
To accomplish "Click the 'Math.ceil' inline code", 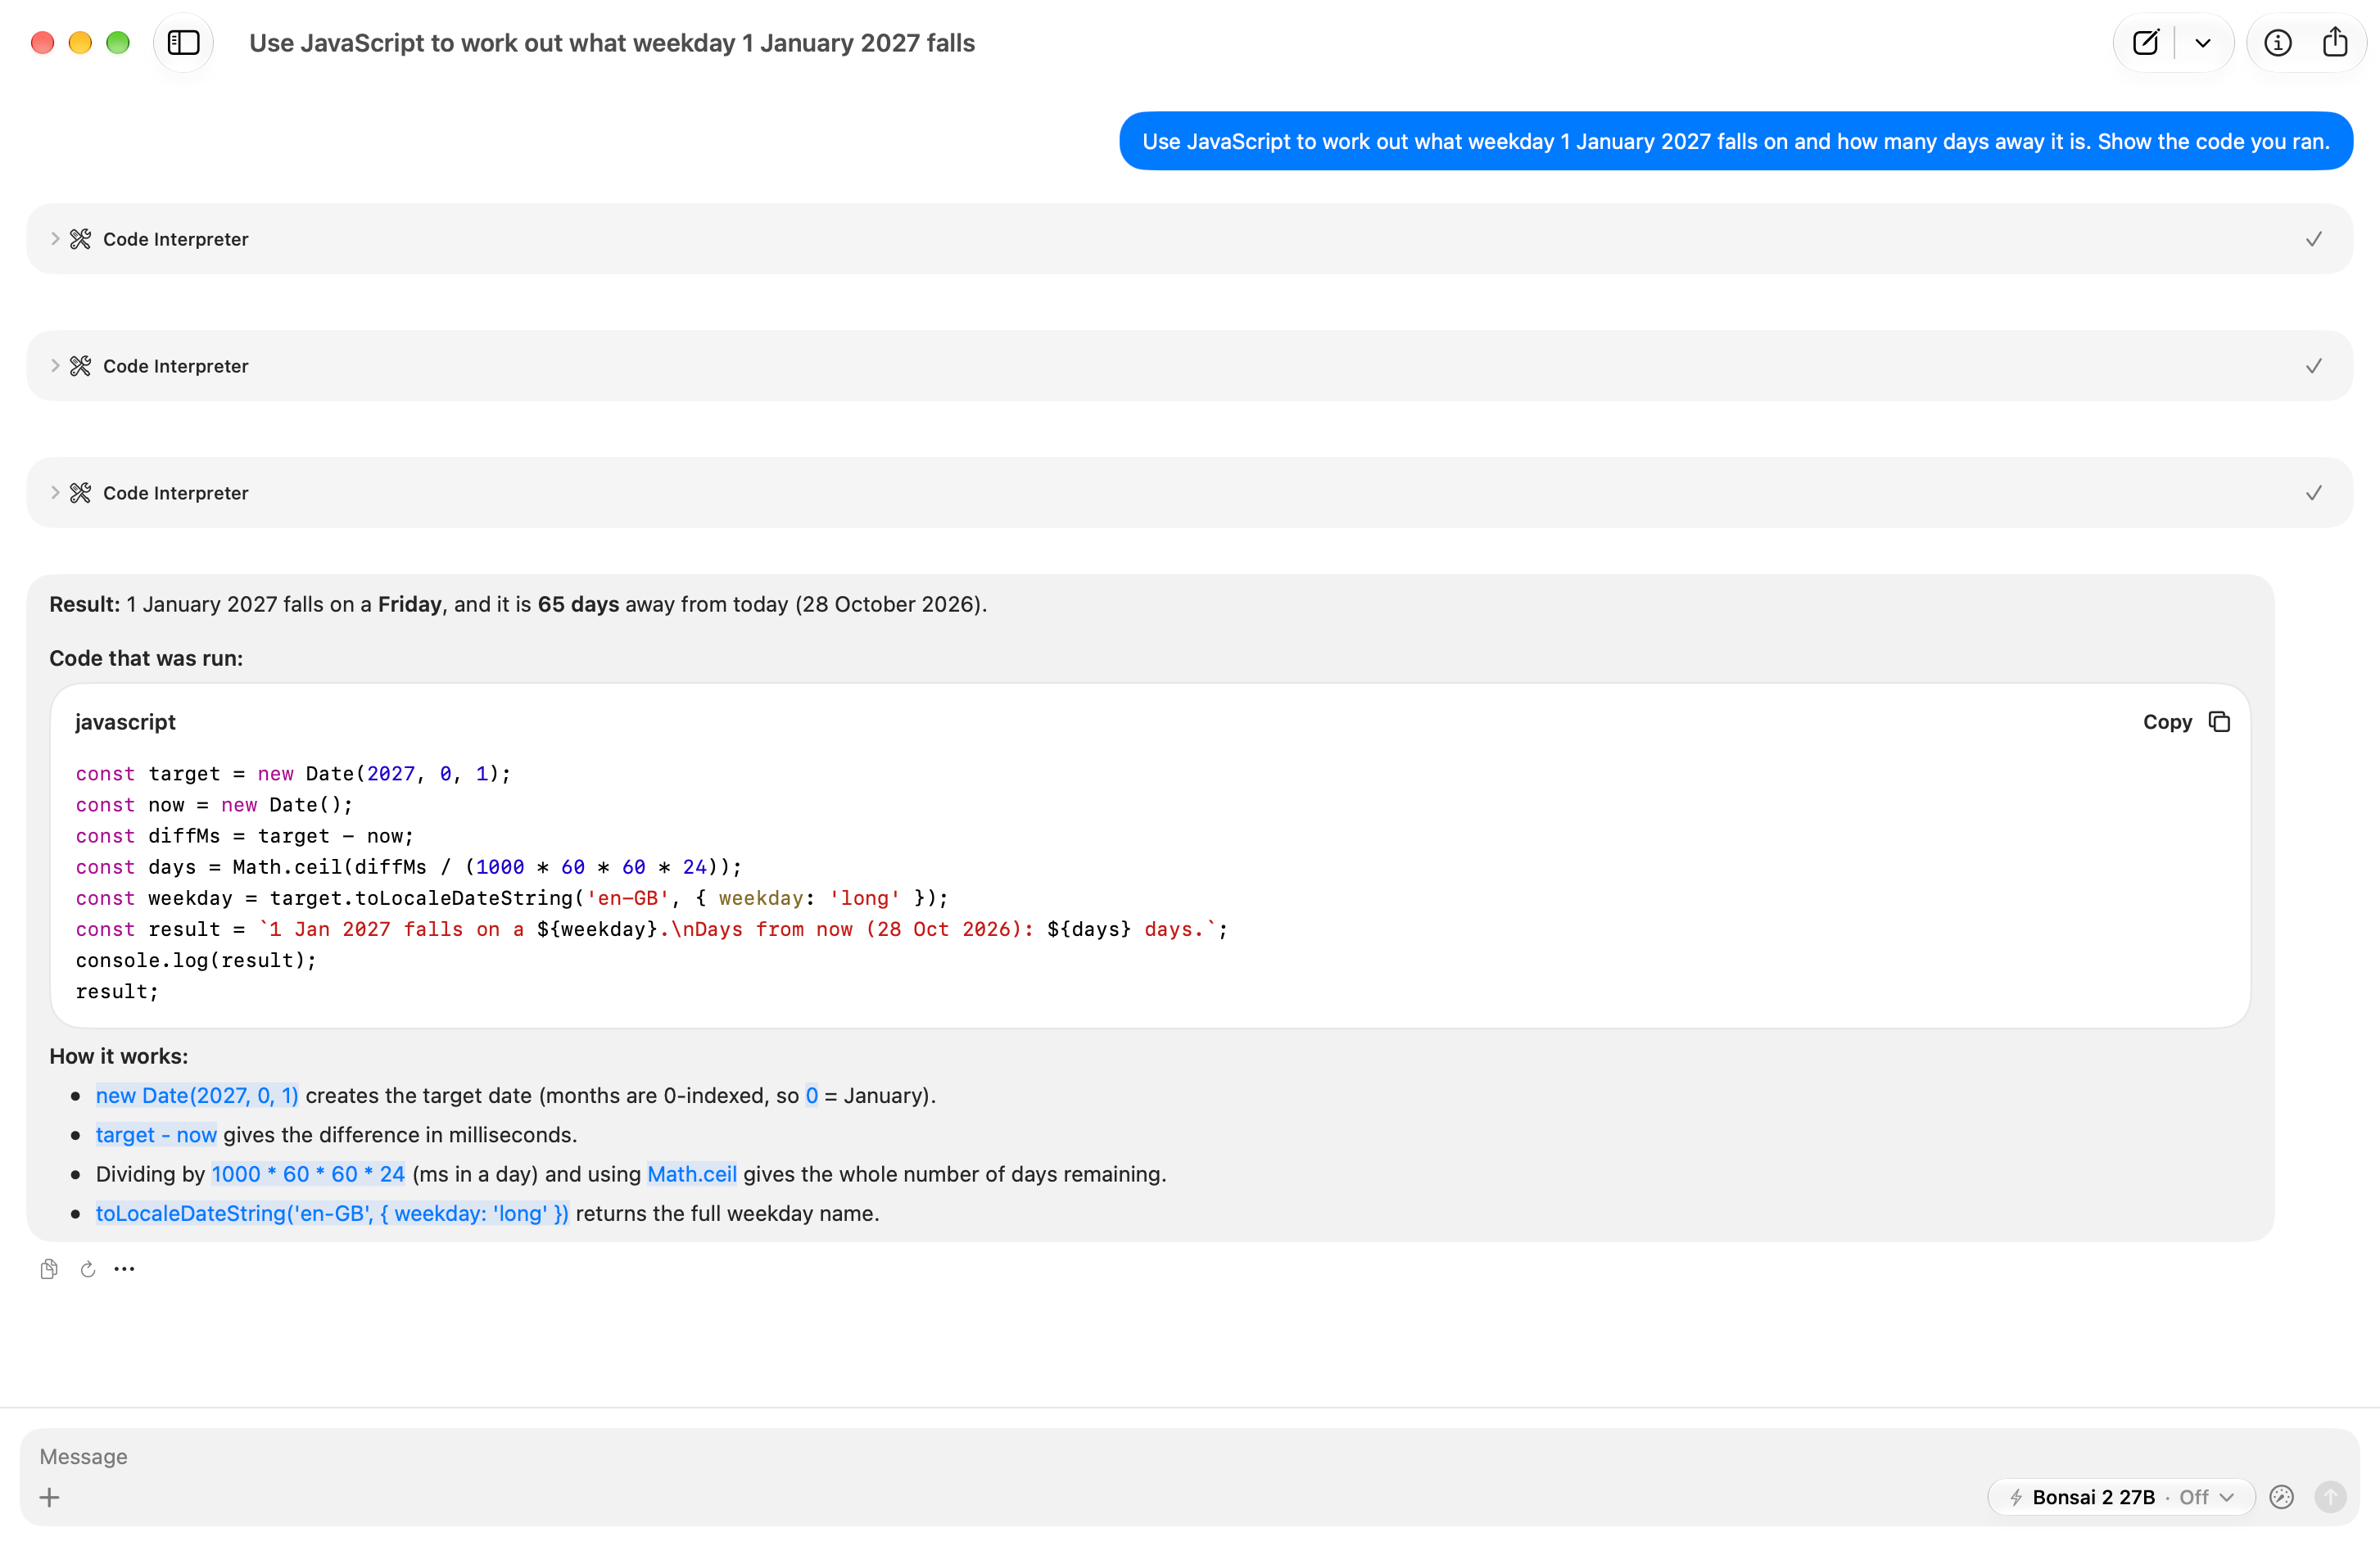I will click(x=692, y=1174).
